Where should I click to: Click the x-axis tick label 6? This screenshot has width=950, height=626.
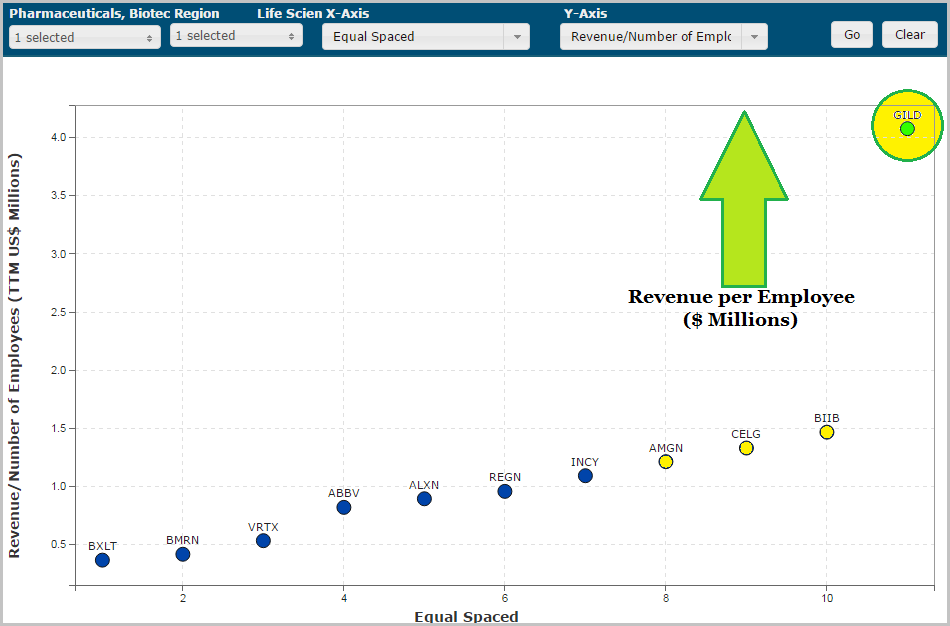pyautogui.click(x=504, y=598)
